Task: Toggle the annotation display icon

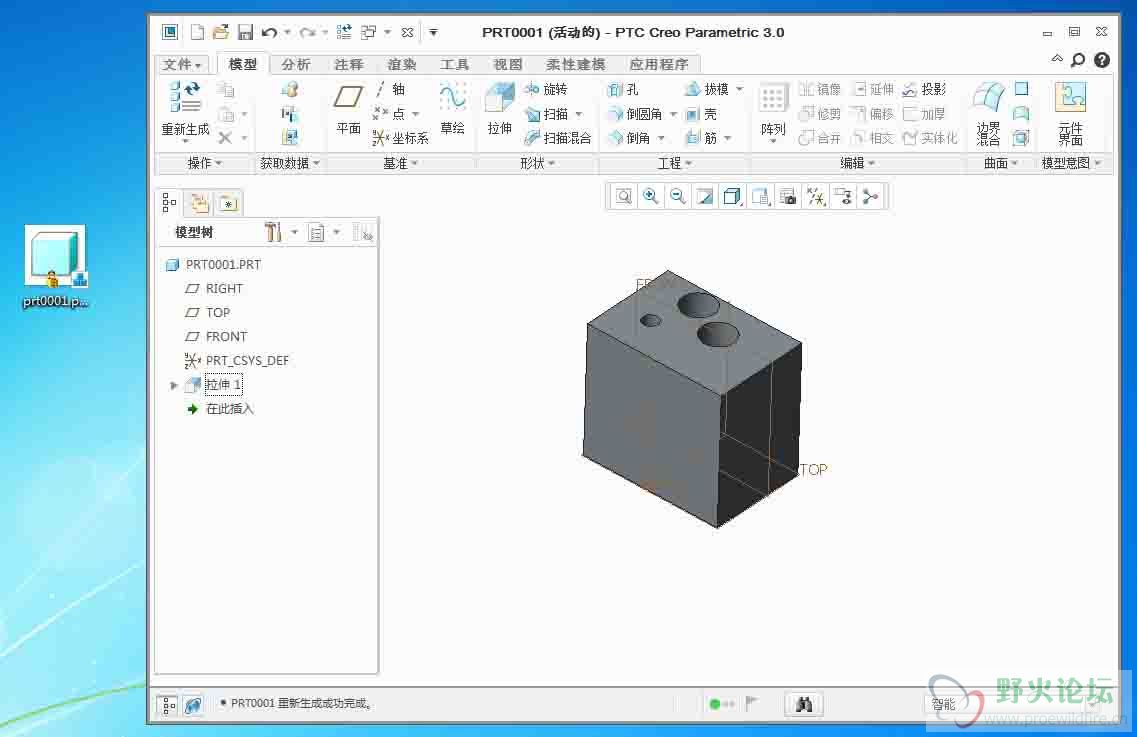Action: (843, 197)
